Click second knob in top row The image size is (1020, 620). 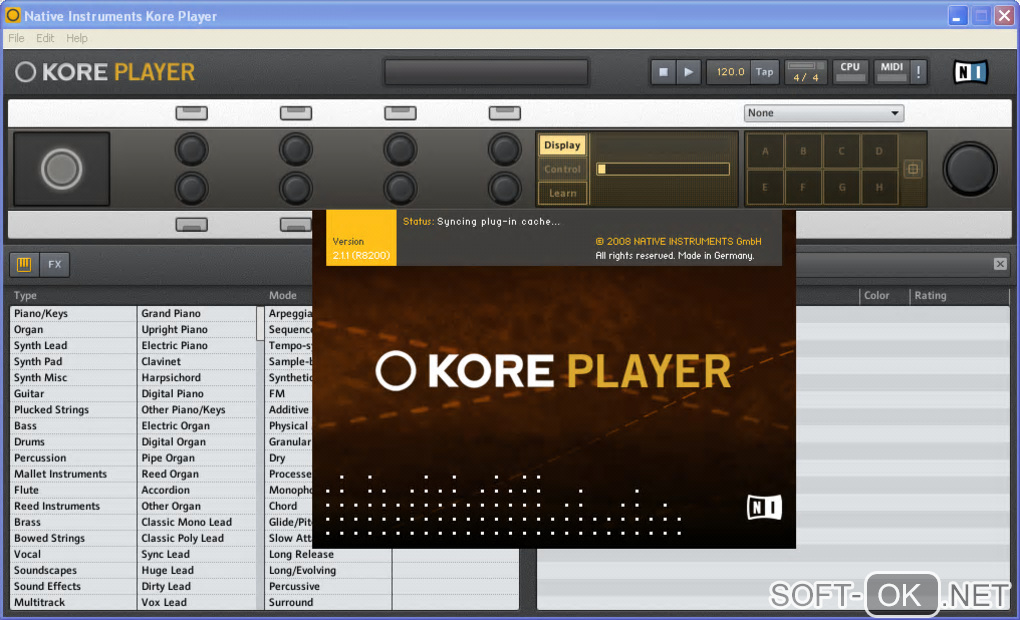click(x=296, y=149)
